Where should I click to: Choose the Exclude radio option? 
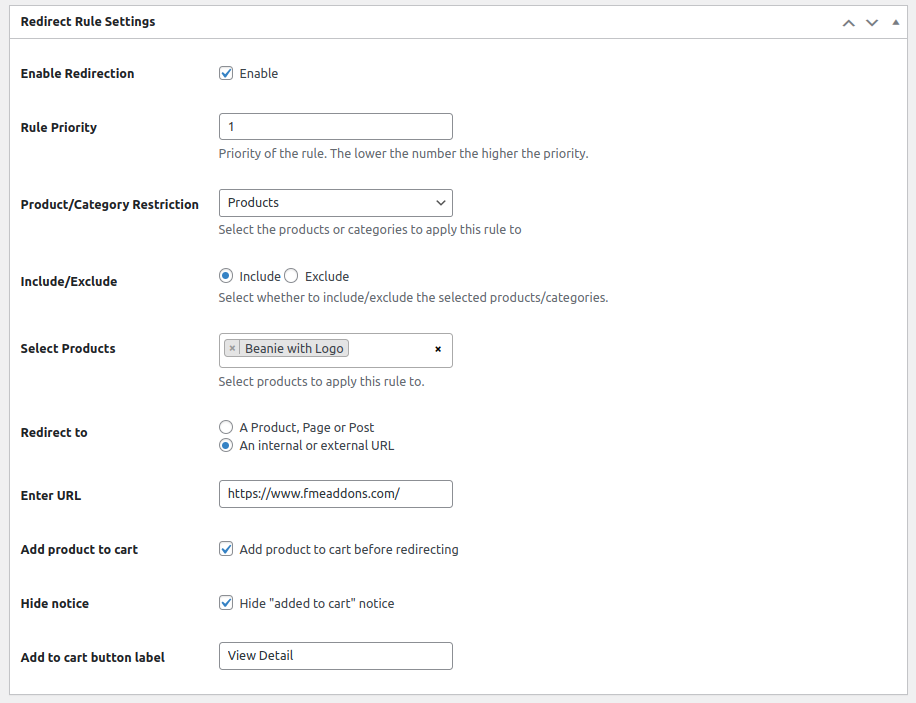coord(291,276)
